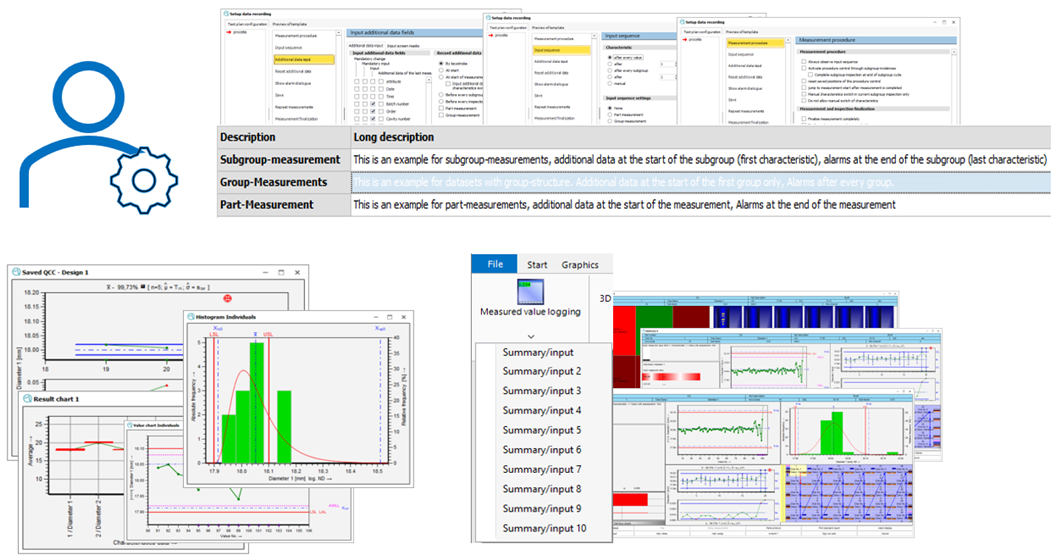Enable 'Activate procedure control through subgroup instances'
Screen dimensions: 1061x560
[804, 68]
